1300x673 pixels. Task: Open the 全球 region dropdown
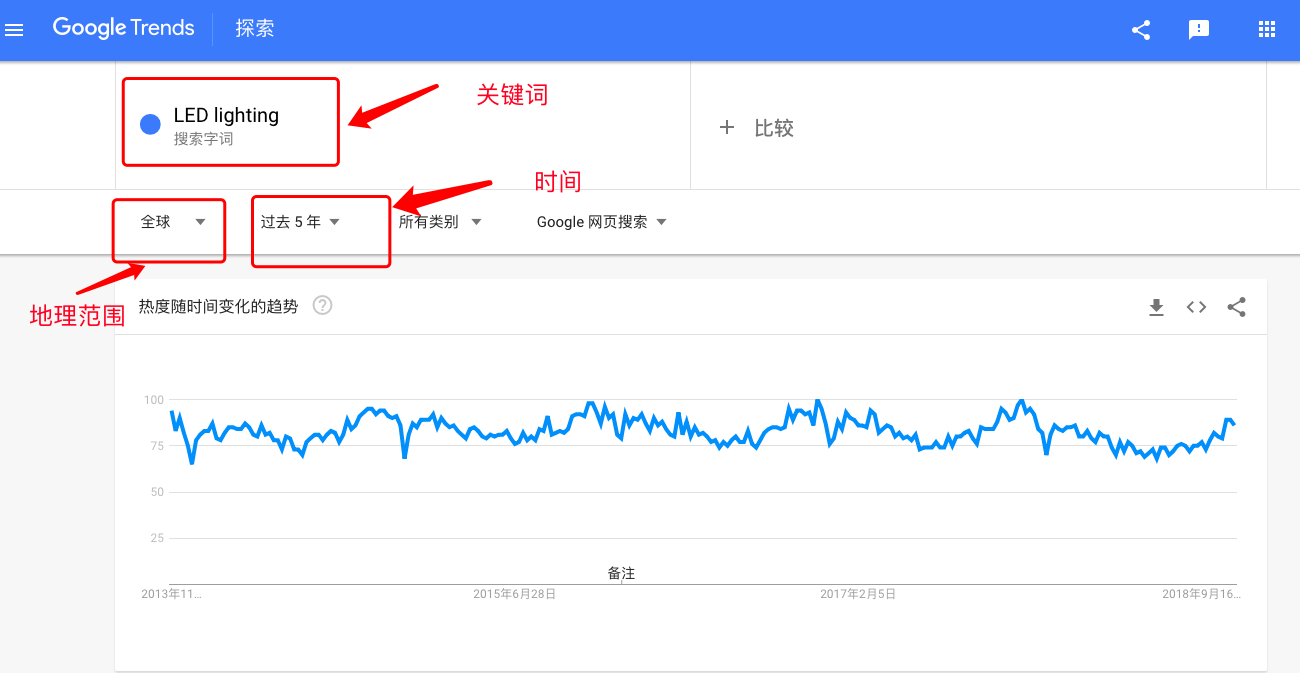173,222
